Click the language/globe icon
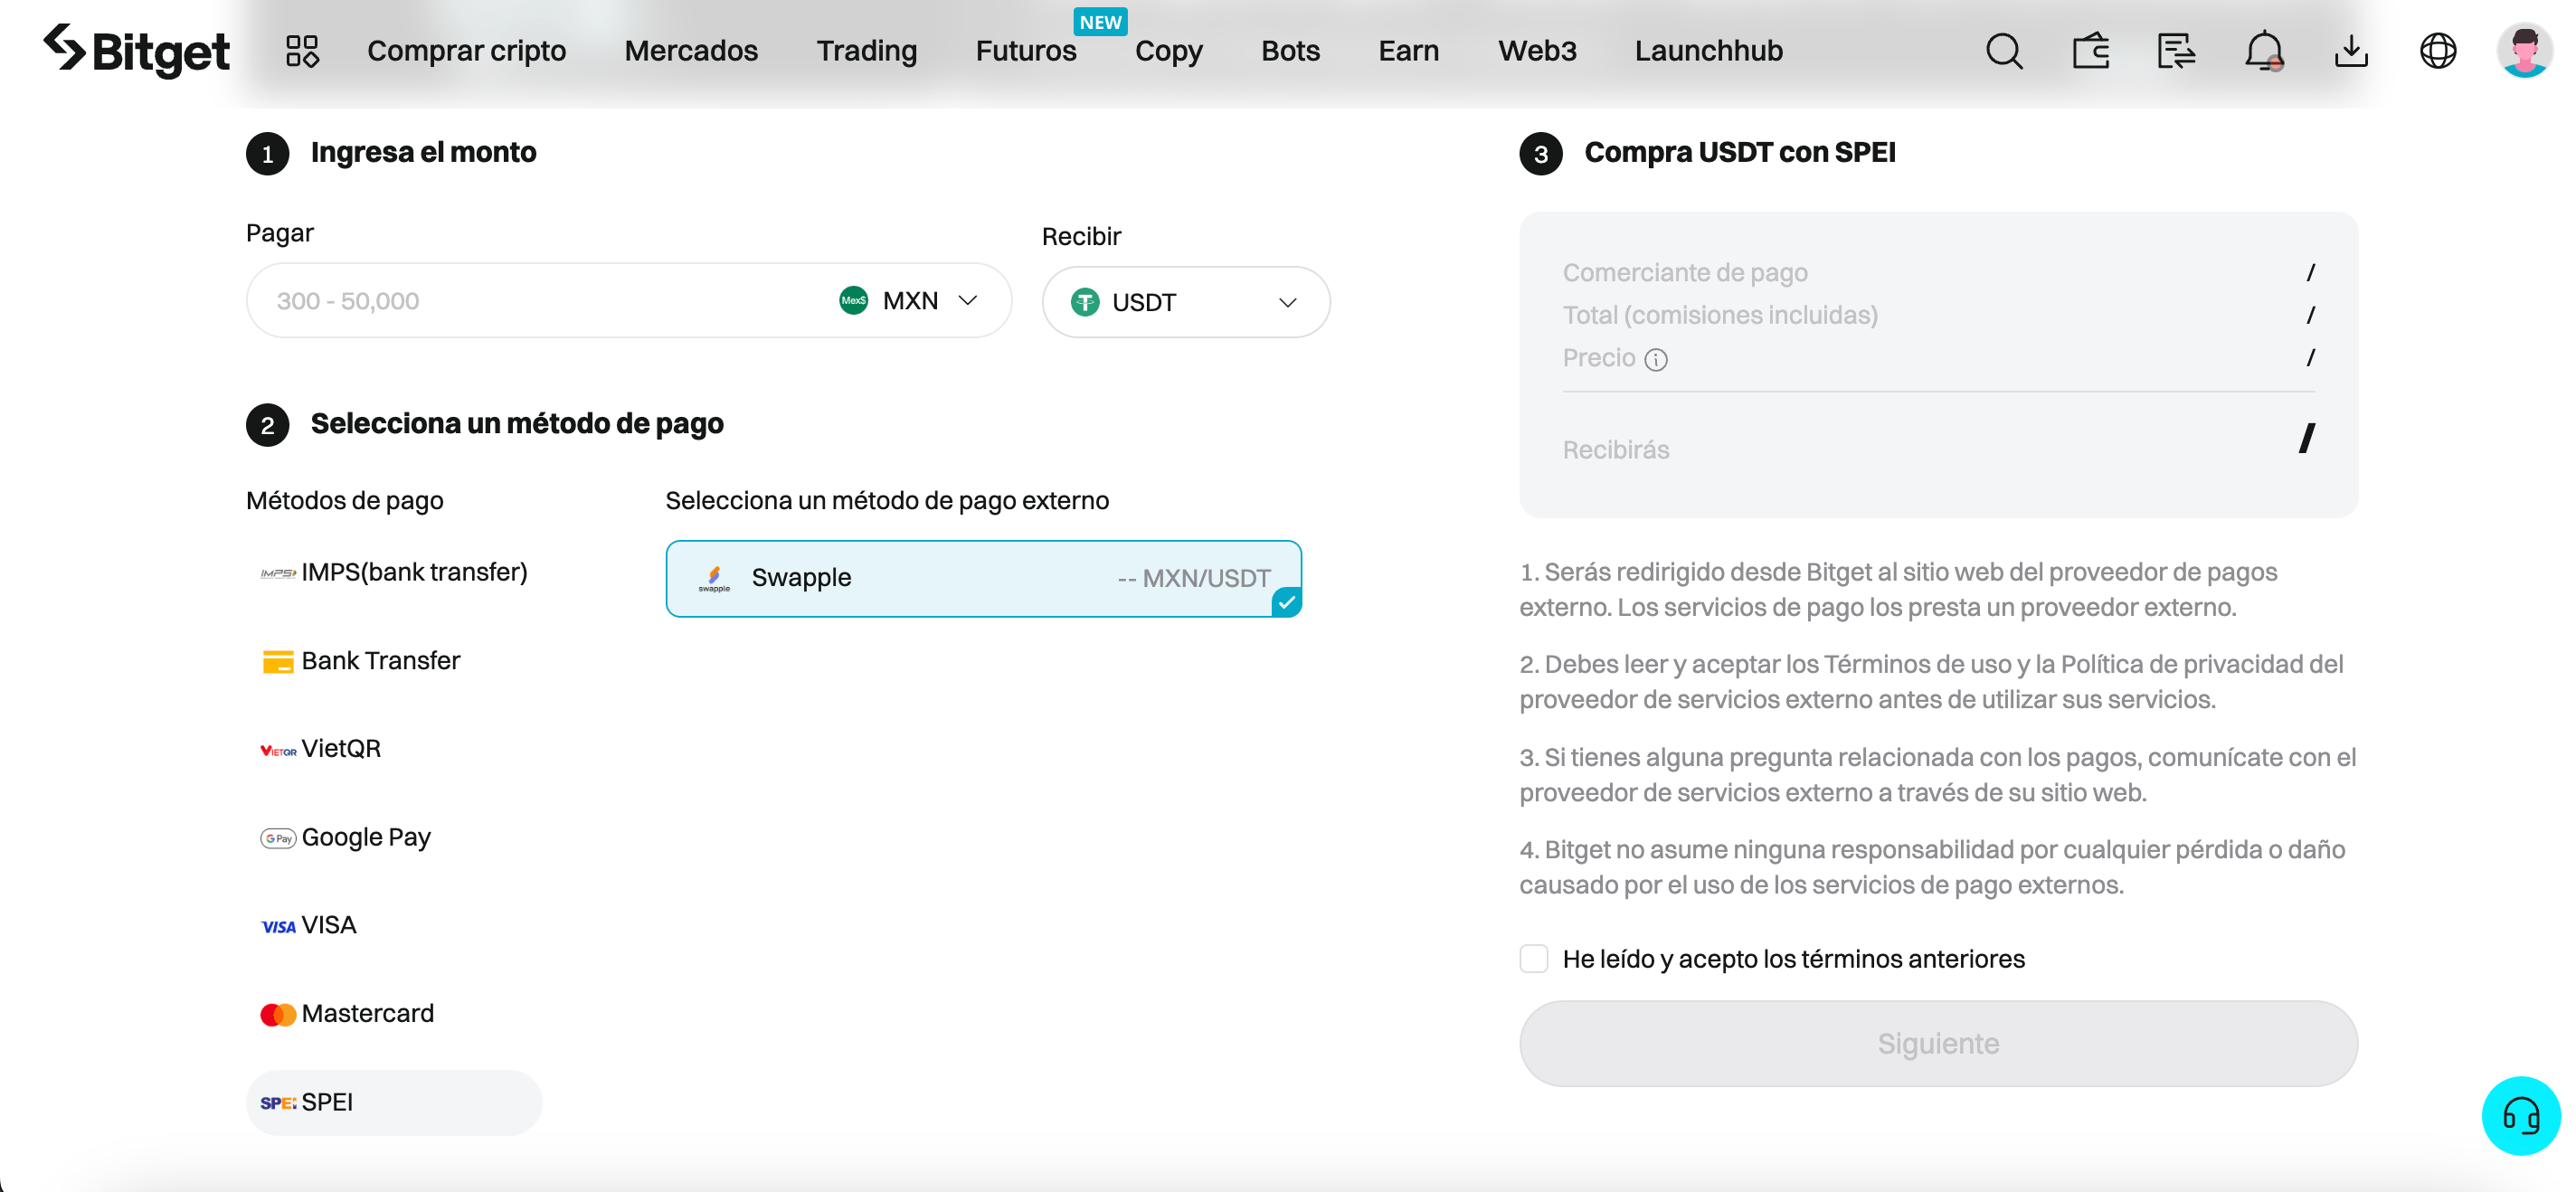 click(2438, 49)
